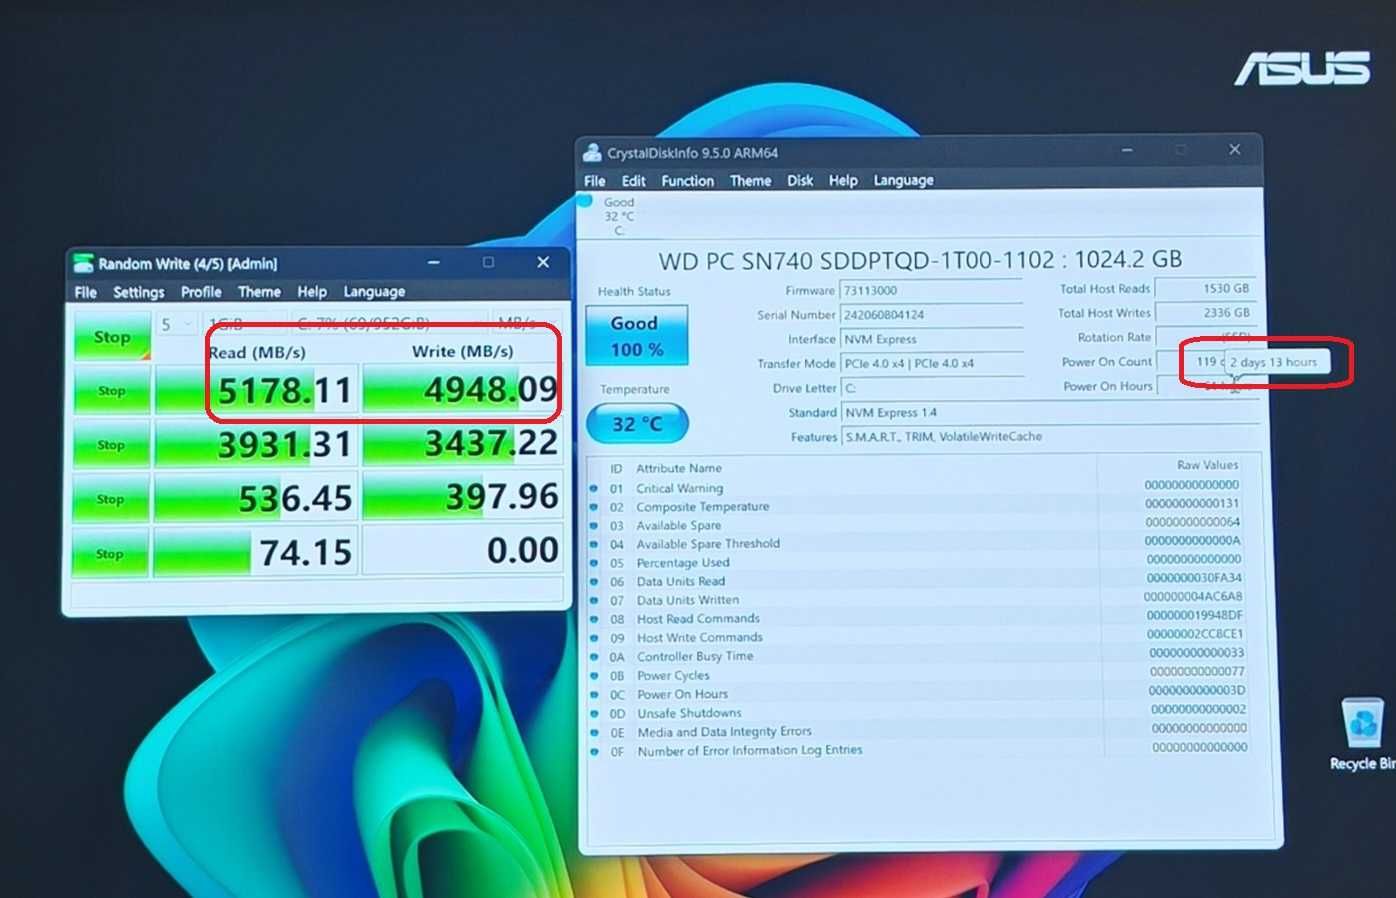Screen dimensions: 1396x898
Task: Click status dot for Available Spare Threshold
Action: point(594,545)
